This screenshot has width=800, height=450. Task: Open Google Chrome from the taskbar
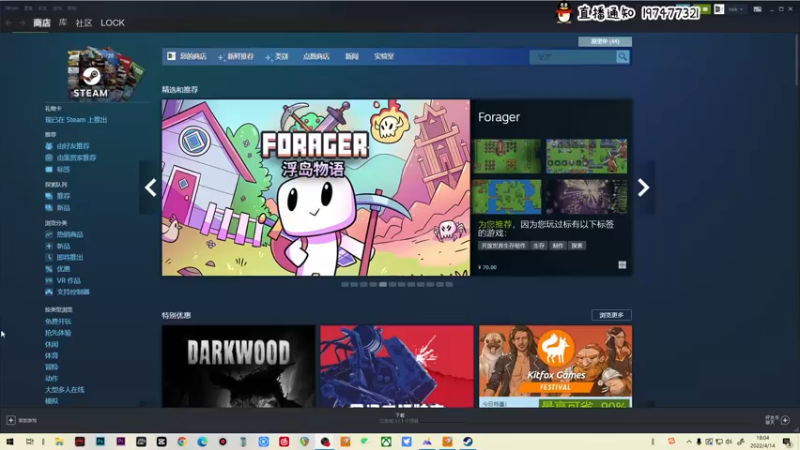point(182,441)
